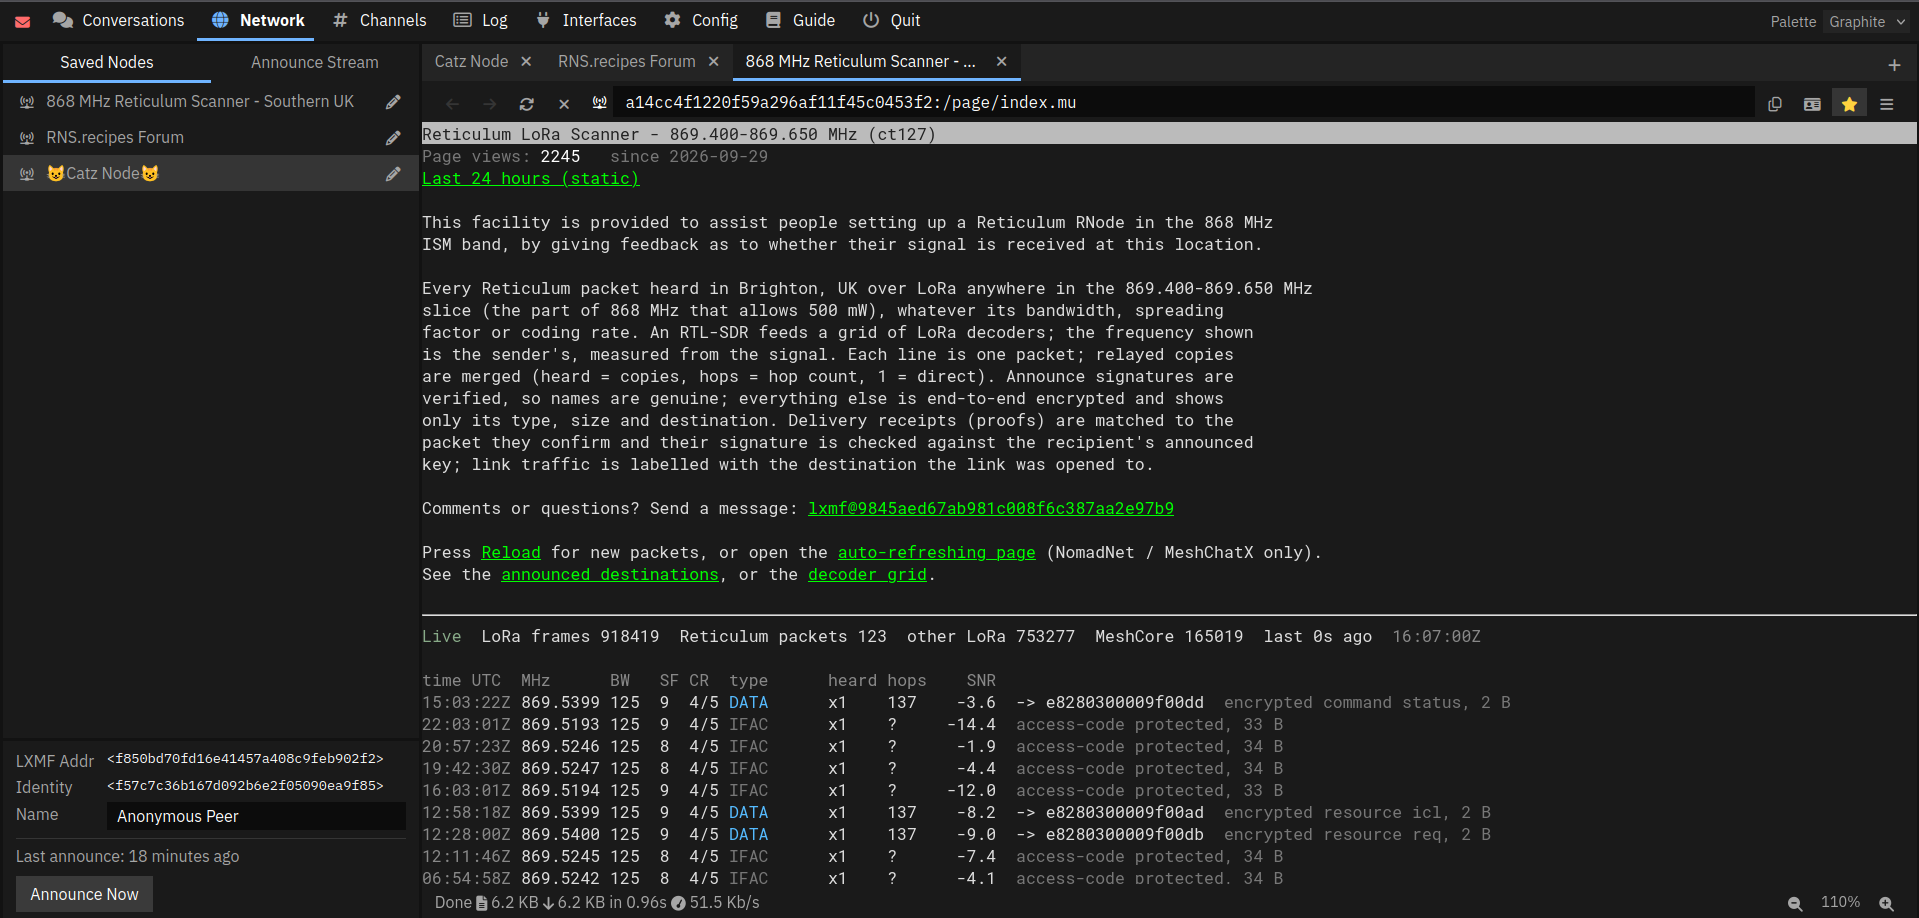
Task: Edit the 868 MHz Reticulum Scanner node
Action: pyautogui.click(x=393, y=101)
